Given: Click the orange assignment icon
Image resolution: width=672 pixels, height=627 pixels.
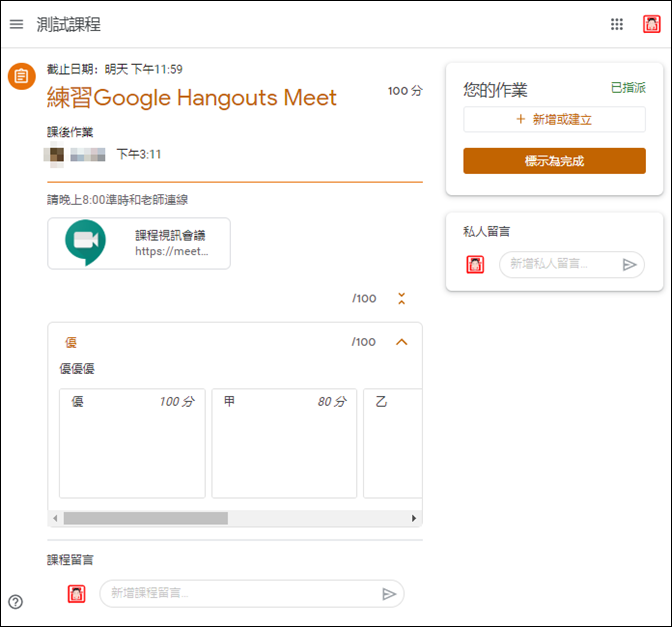Looking at the screenshot, I should tap(21, 76).
